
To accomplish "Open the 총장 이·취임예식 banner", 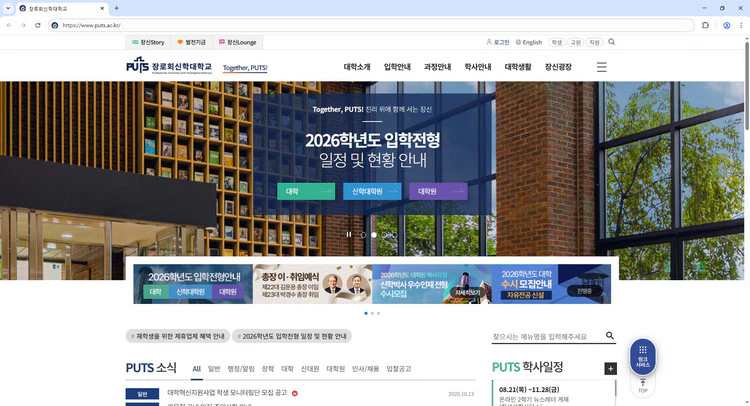I will (312, 284).
